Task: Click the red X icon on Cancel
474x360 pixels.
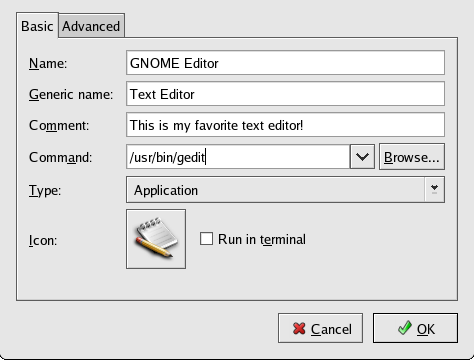Action: tap(299, 329)
